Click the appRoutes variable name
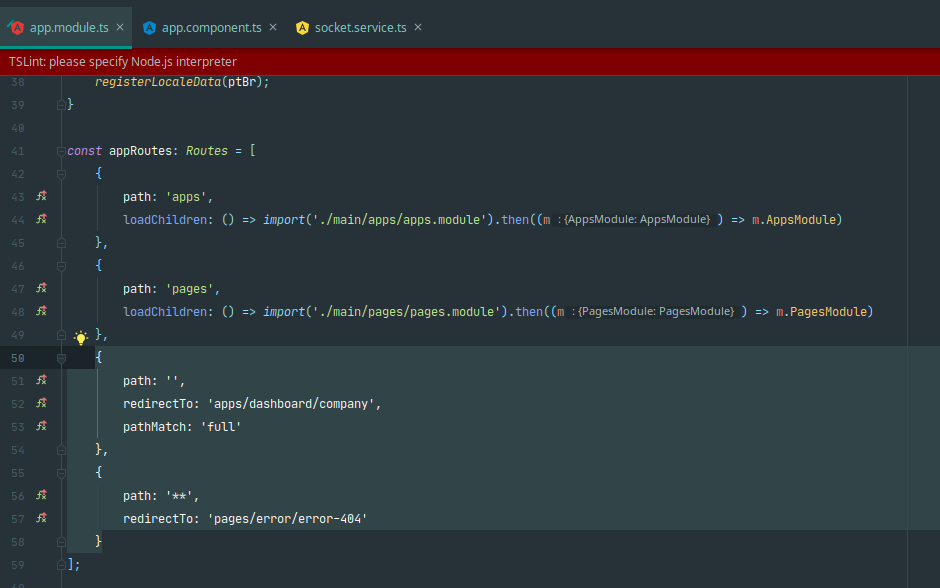Image resolution: width=940 pixels, height=588 pixels. [140, 151]
